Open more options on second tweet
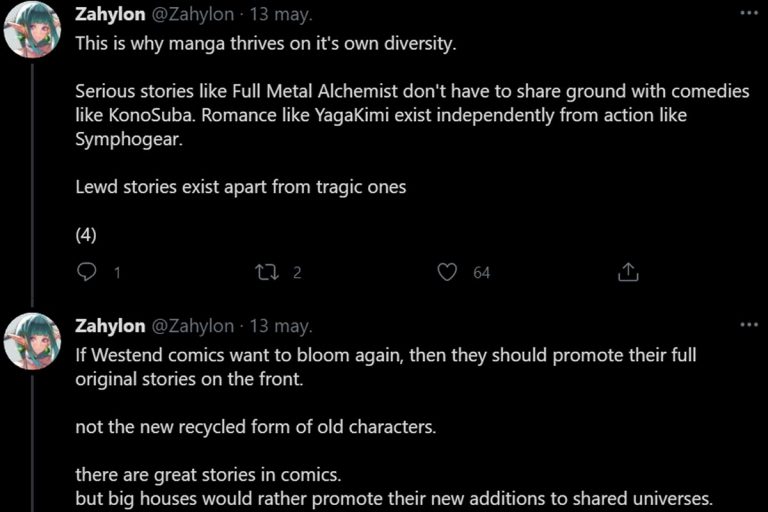This screenshot has height=512, width=768. (748, 324)
